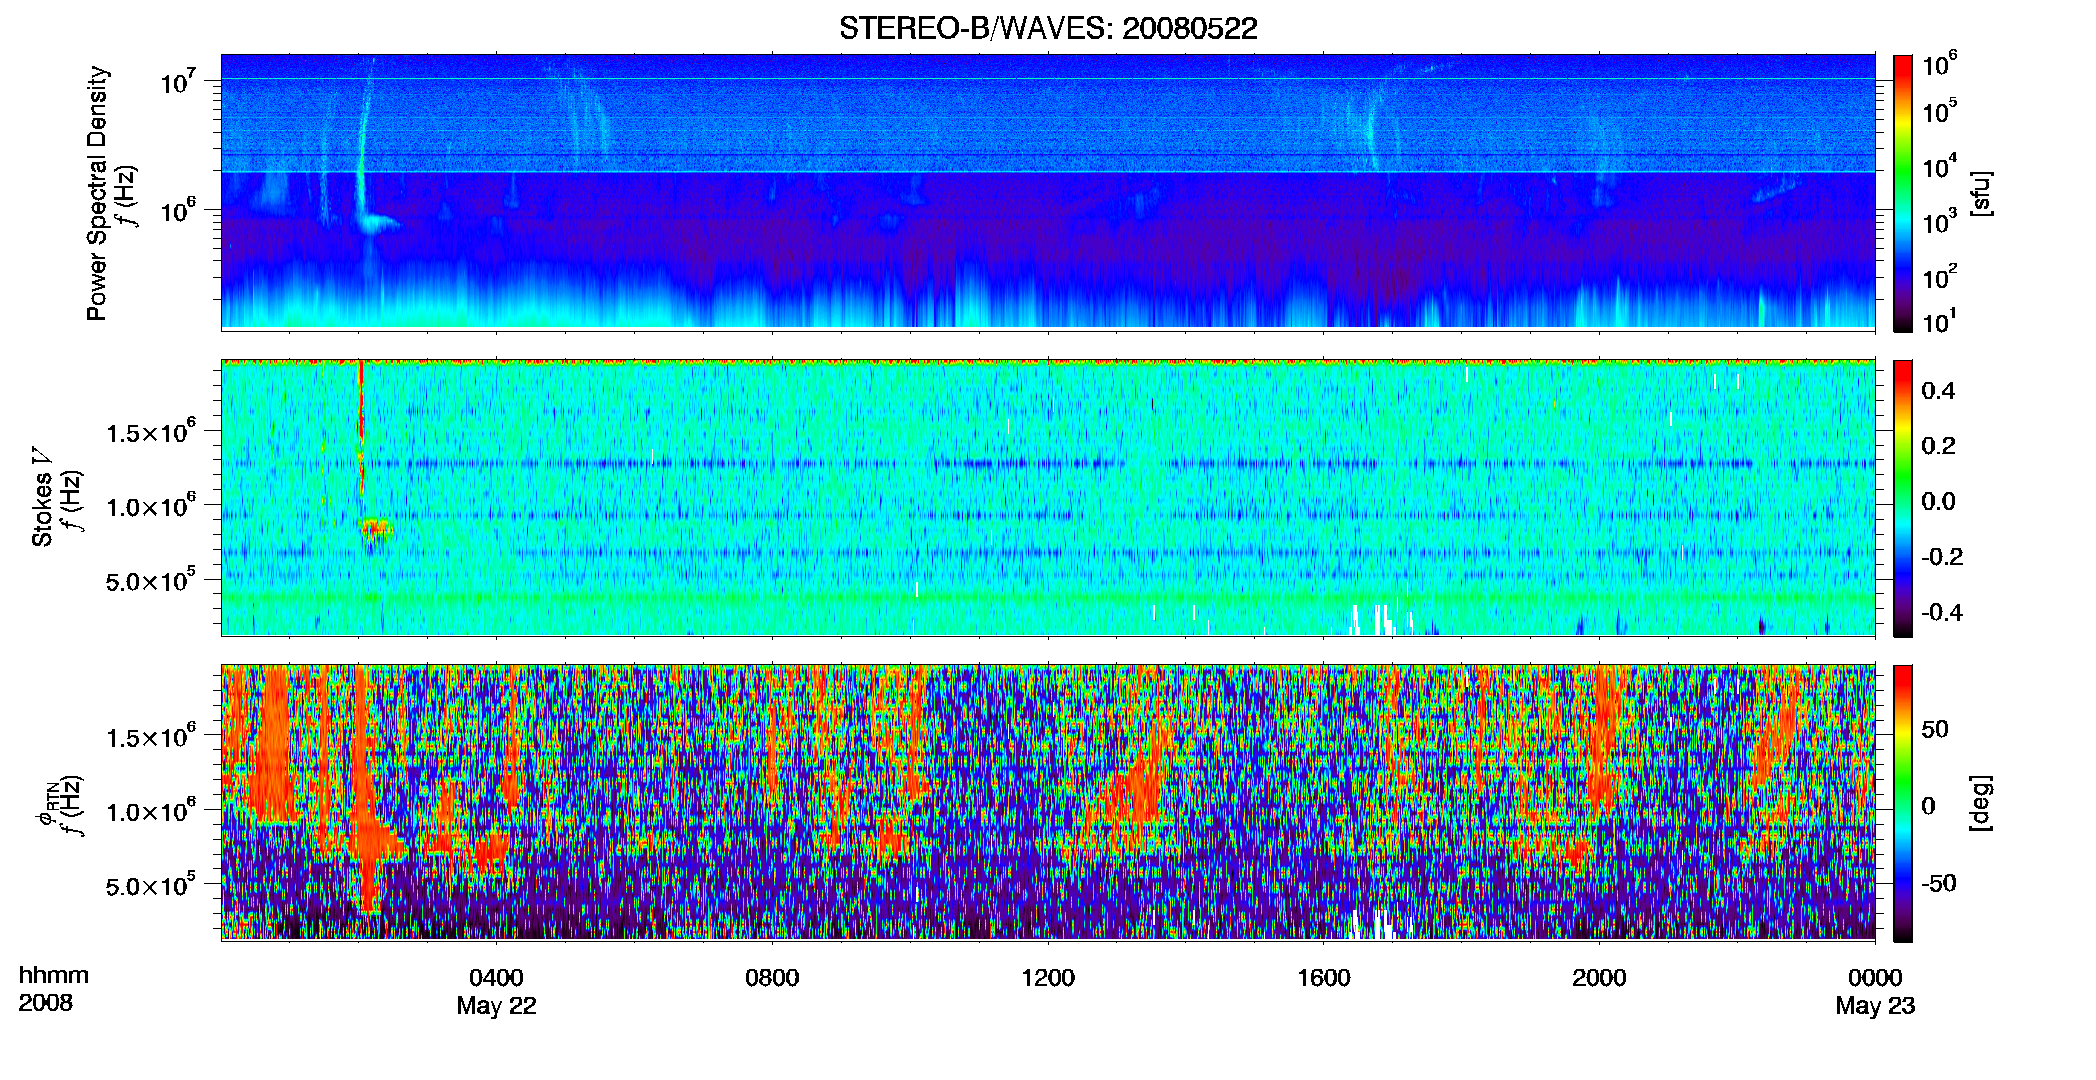
Task: Click the 0400 time tick label
Action: [496, 978]
